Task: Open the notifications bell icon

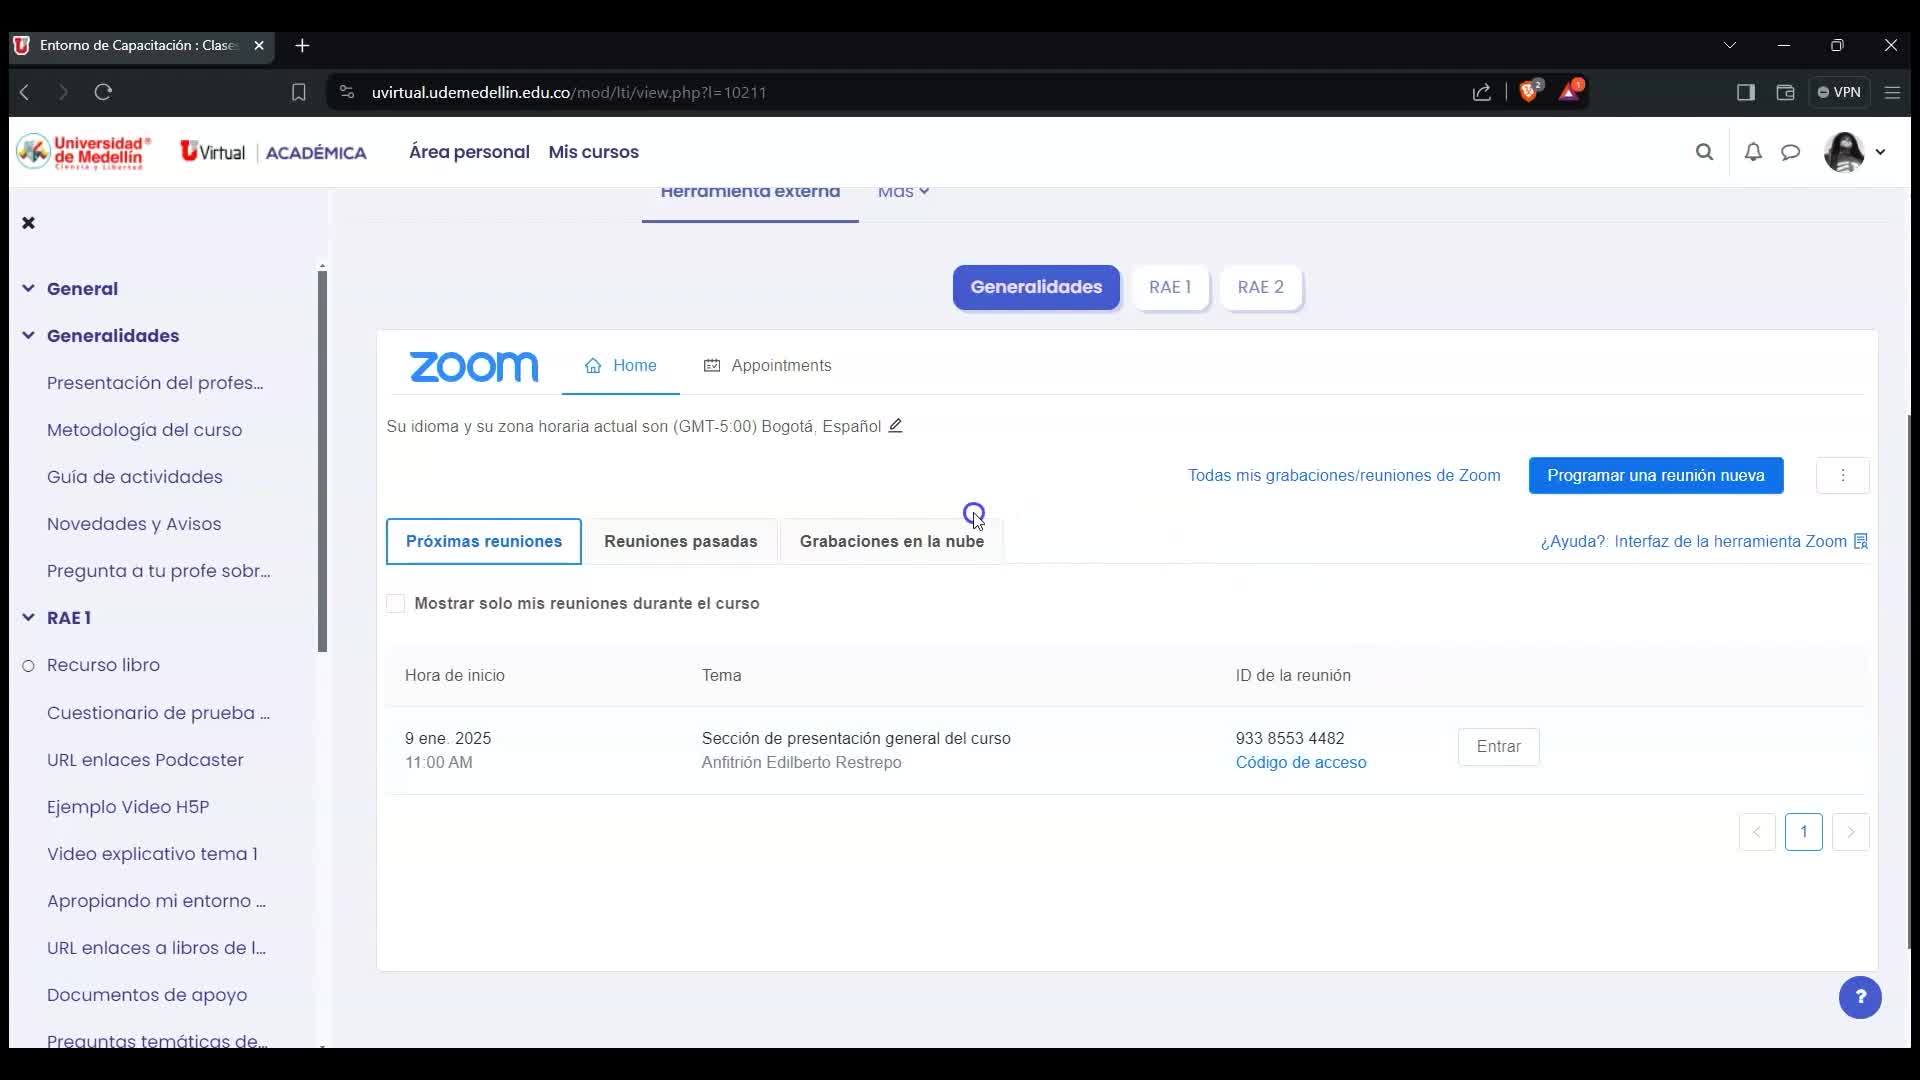Action: point(1753,152)
